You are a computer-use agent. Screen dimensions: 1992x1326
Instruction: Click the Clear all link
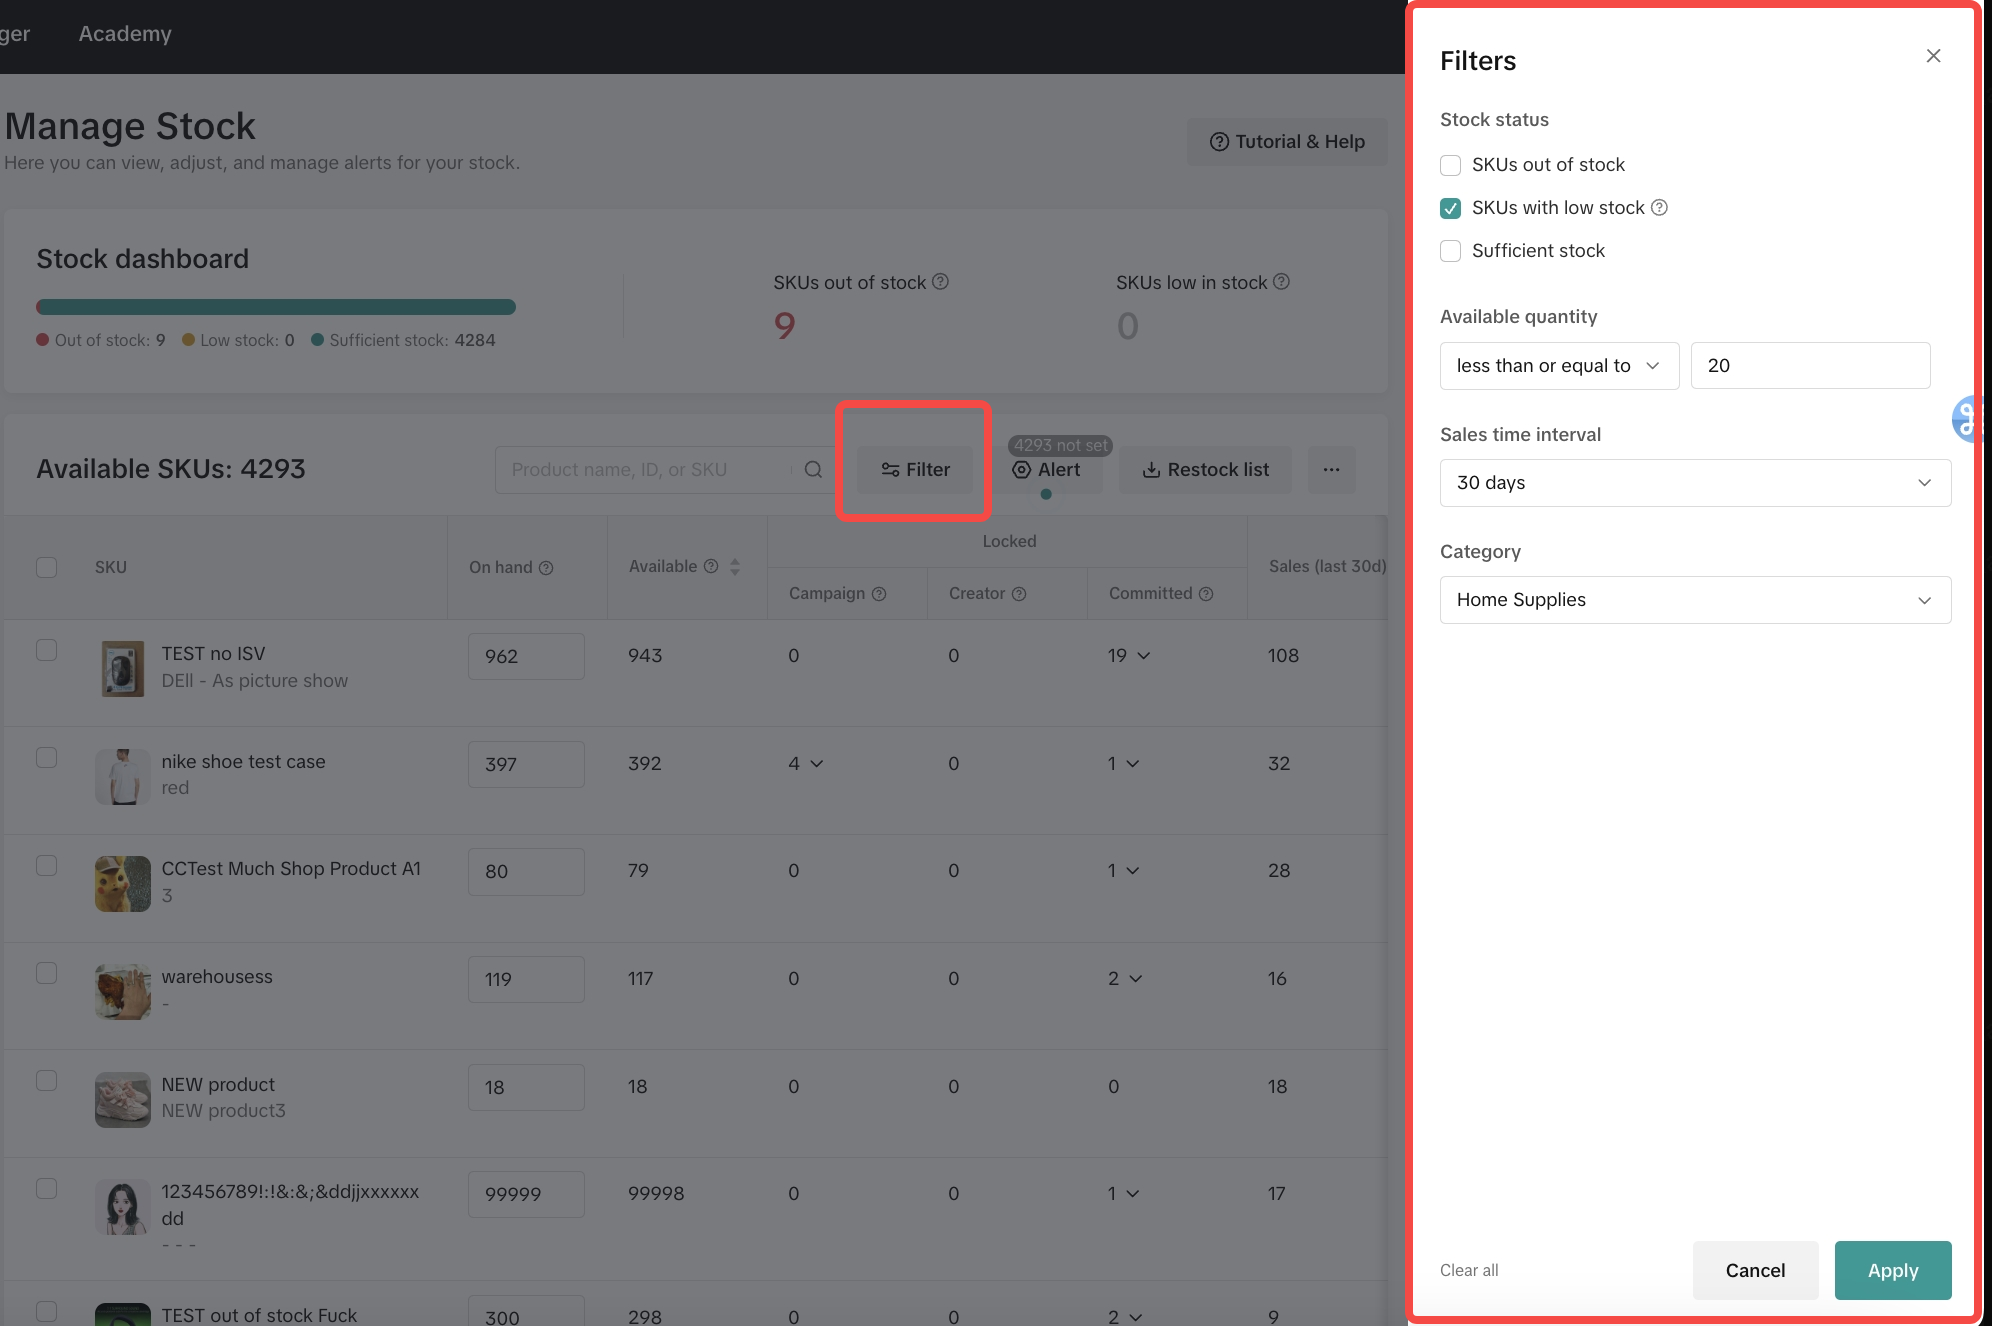tap(1468, 1270)
